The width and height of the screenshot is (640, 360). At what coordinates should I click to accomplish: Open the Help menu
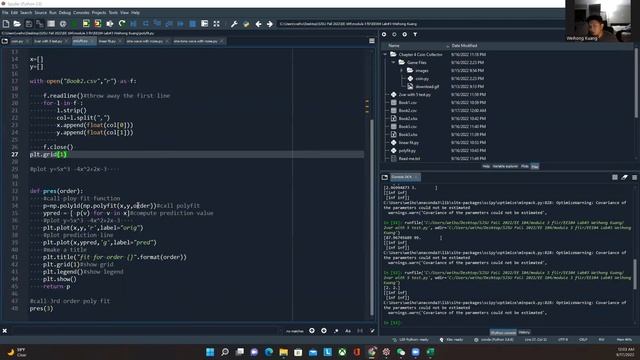pyautogui.click(x=135, y=13)
